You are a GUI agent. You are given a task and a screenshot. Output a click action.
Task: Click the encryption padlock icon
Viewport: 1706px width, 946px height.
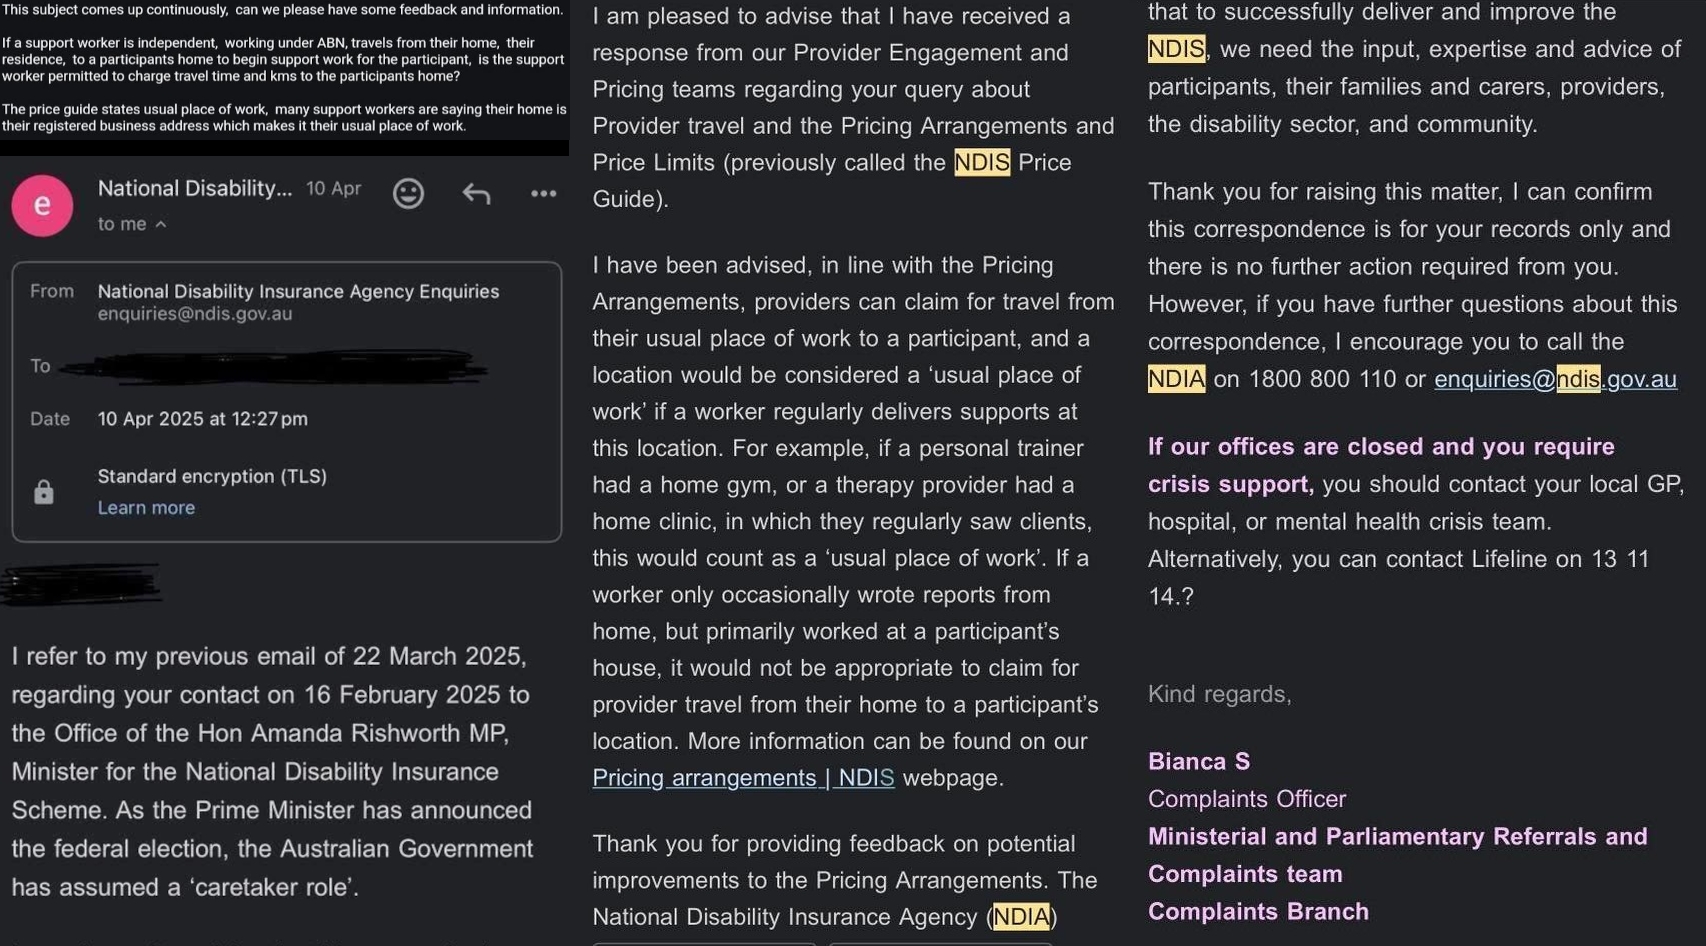[44, 492]
